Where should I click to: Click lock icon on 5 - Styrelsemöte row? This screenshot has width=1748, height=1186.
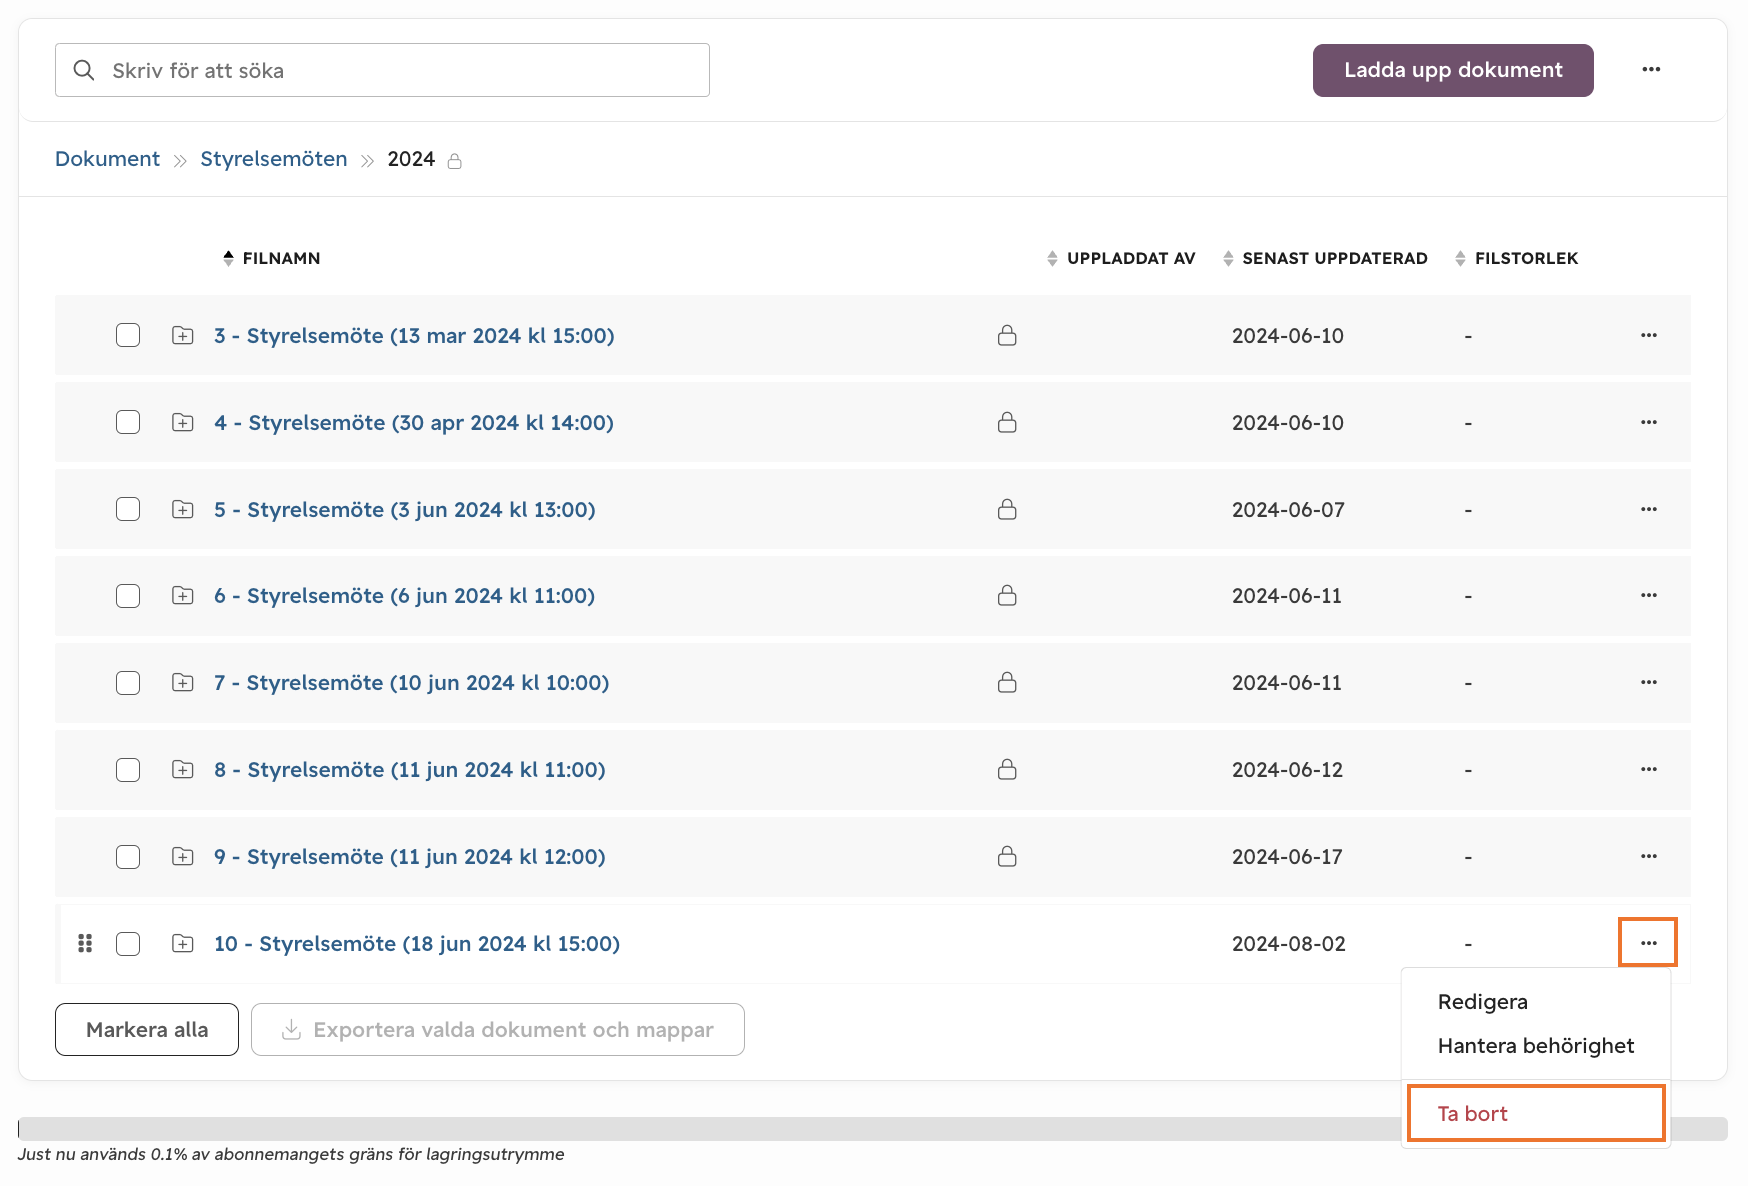coord(1007,509)
